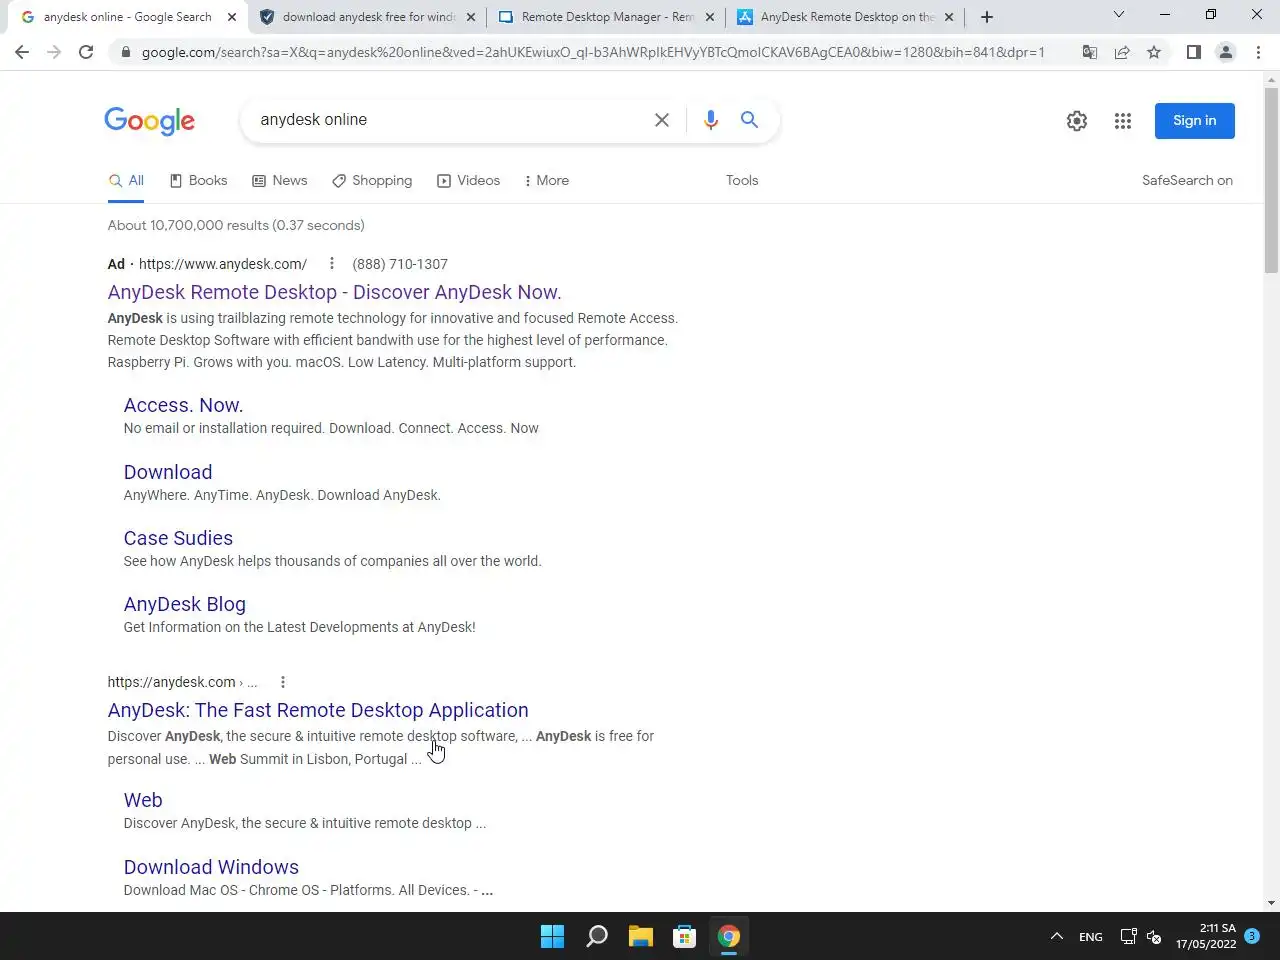1280x960 pixels.
Task: Reload the current page
Action: [x=86, y=52]
